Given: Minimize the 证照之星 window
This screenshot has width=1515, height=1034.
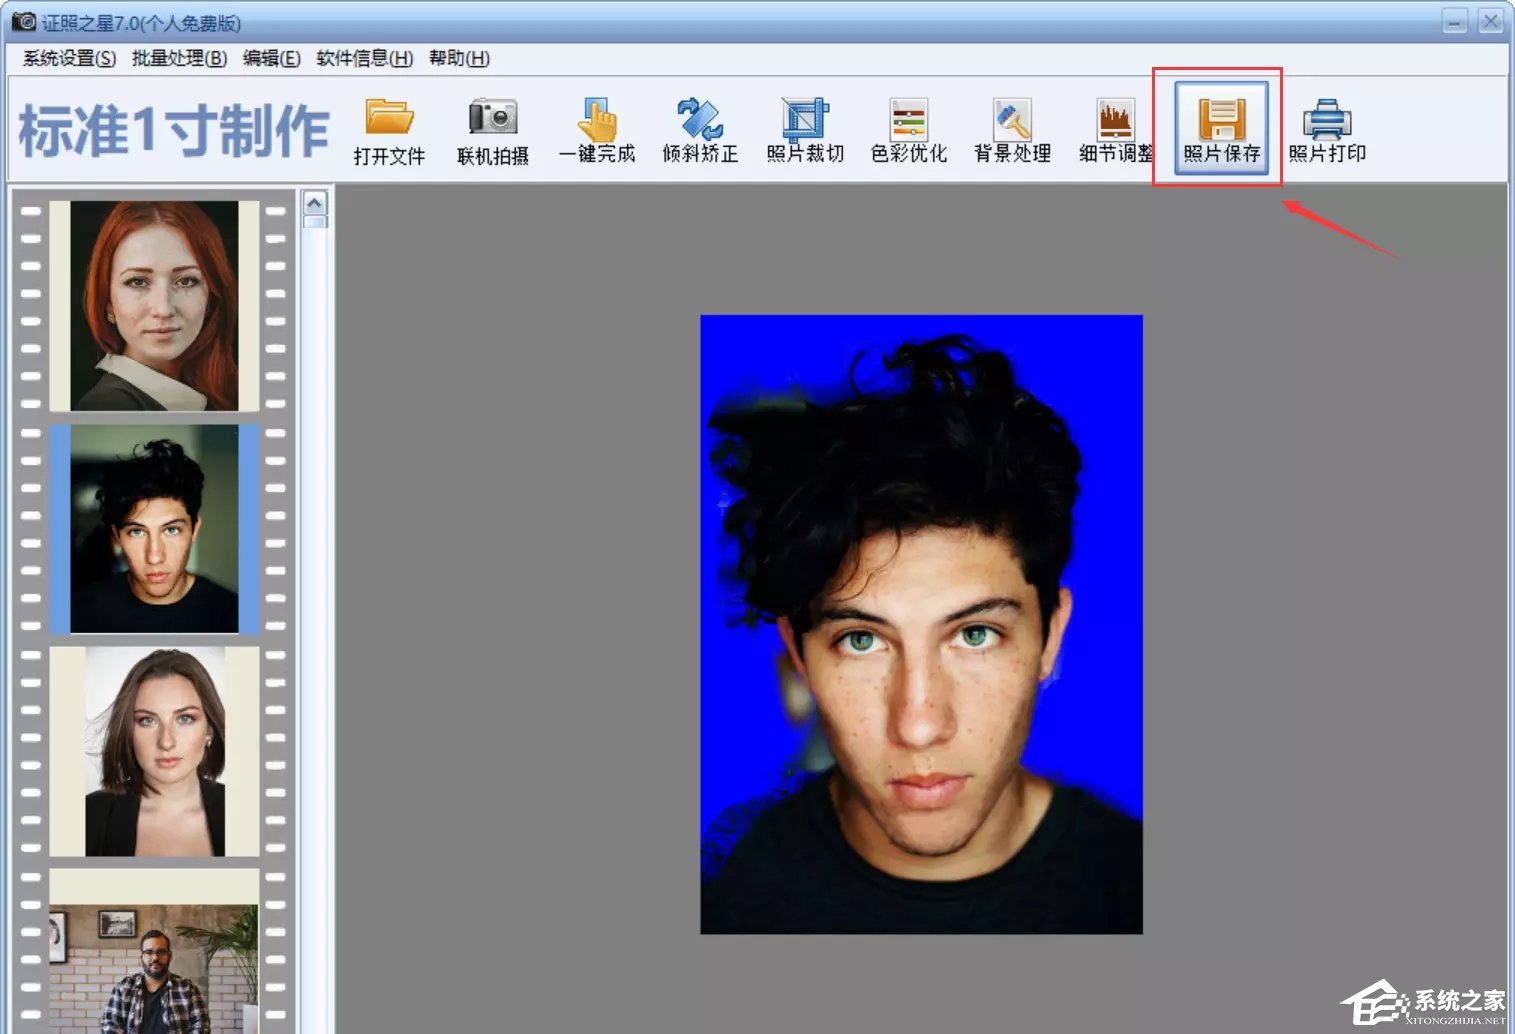Looking at the screenshot, I should coord(1455,21).
